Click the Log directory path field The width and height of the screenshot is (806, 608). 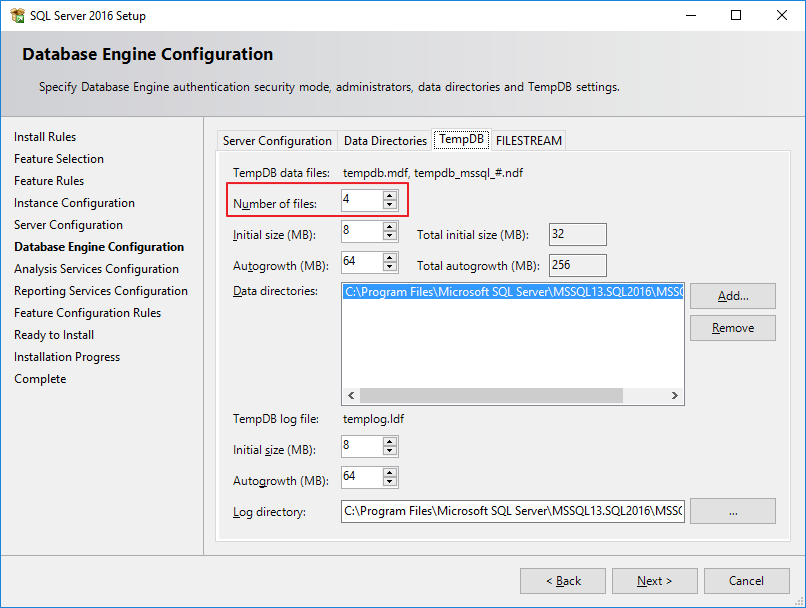[513, 511]
